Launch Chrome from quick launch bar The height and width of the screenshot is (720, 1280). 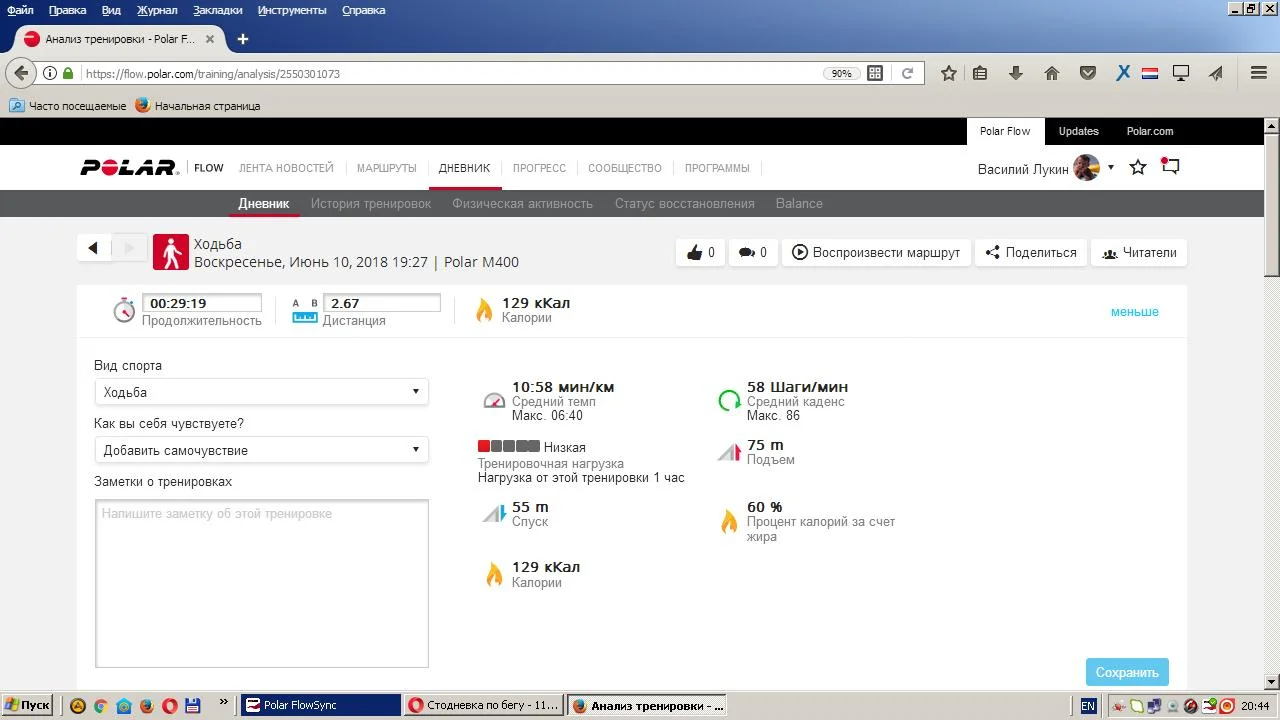point(100,705)
